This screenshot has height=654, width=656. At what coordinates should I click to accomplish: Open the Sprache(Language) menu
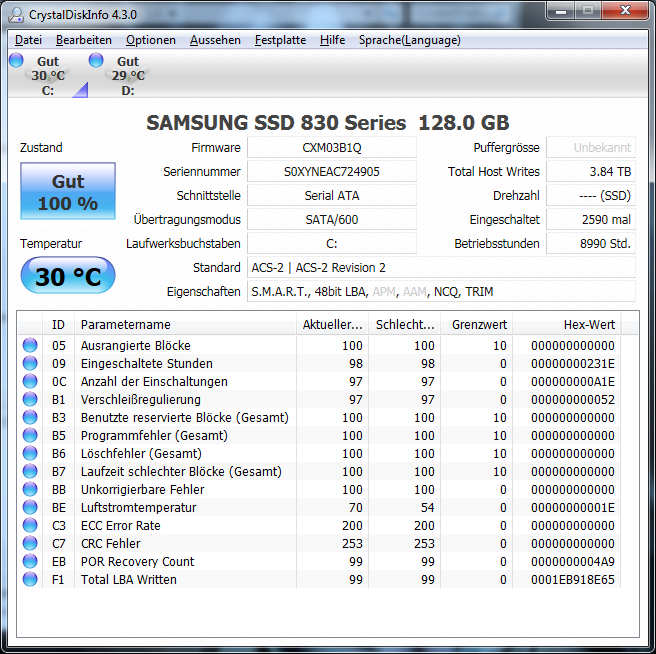[410, 40]
